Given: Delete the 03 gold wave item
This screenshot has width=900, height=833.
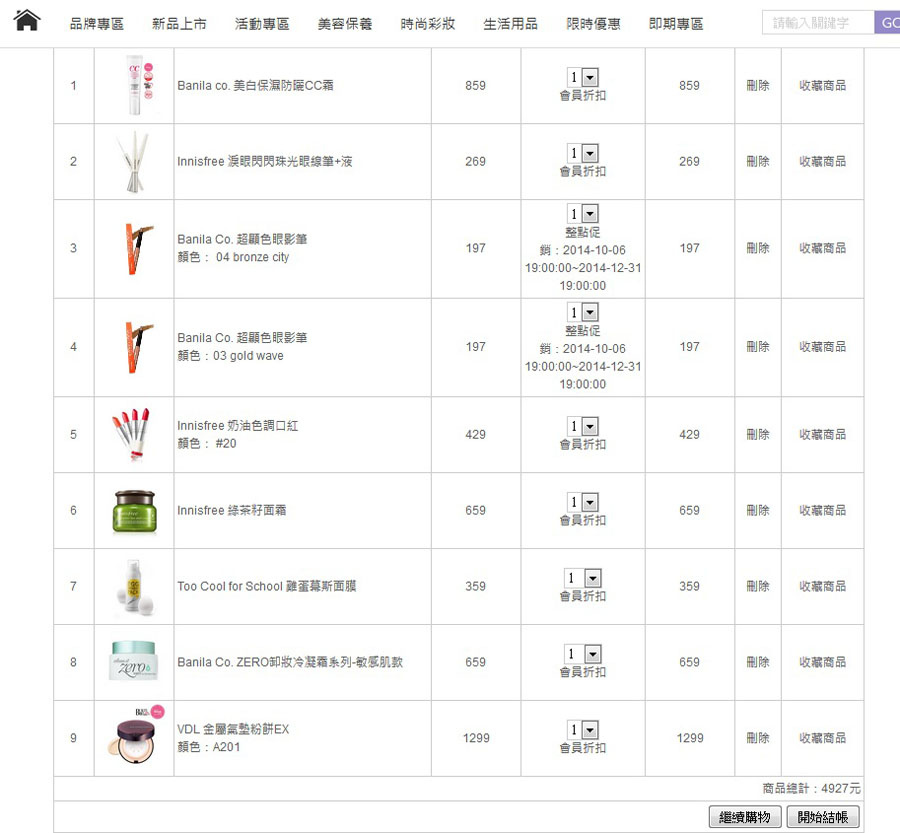Looking at the screenshot, I should coord(758,347).
